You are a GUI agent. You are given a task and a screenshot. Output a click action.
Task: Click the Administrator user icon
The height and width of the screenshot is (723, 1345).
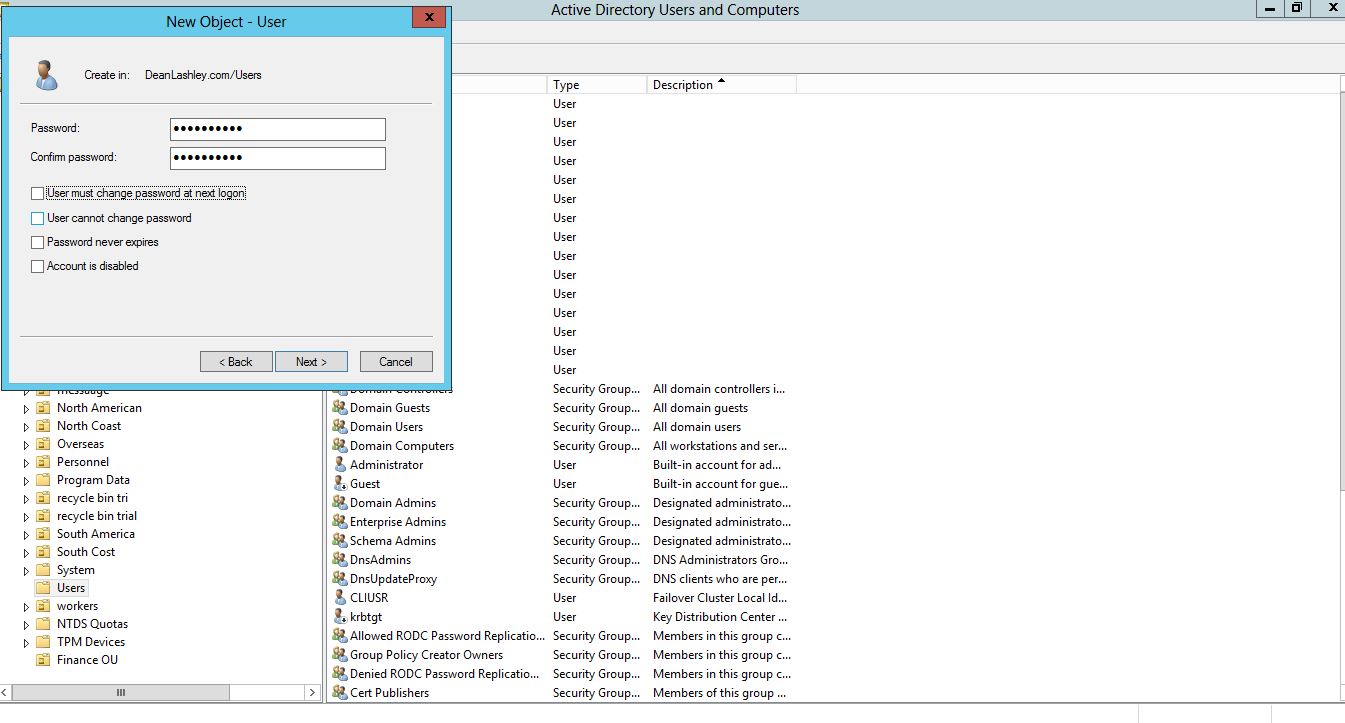pos(340,465)
